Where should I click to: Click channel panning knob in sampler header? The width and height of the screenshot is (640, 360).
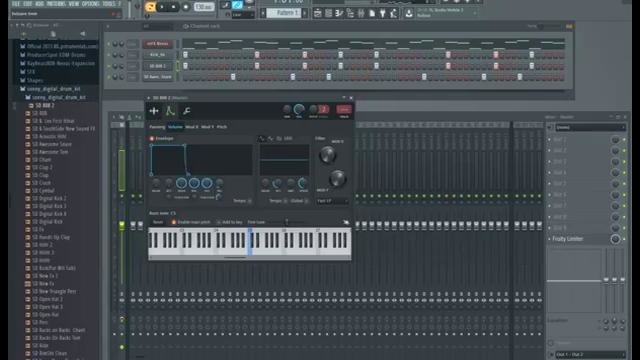coord(287,109)
